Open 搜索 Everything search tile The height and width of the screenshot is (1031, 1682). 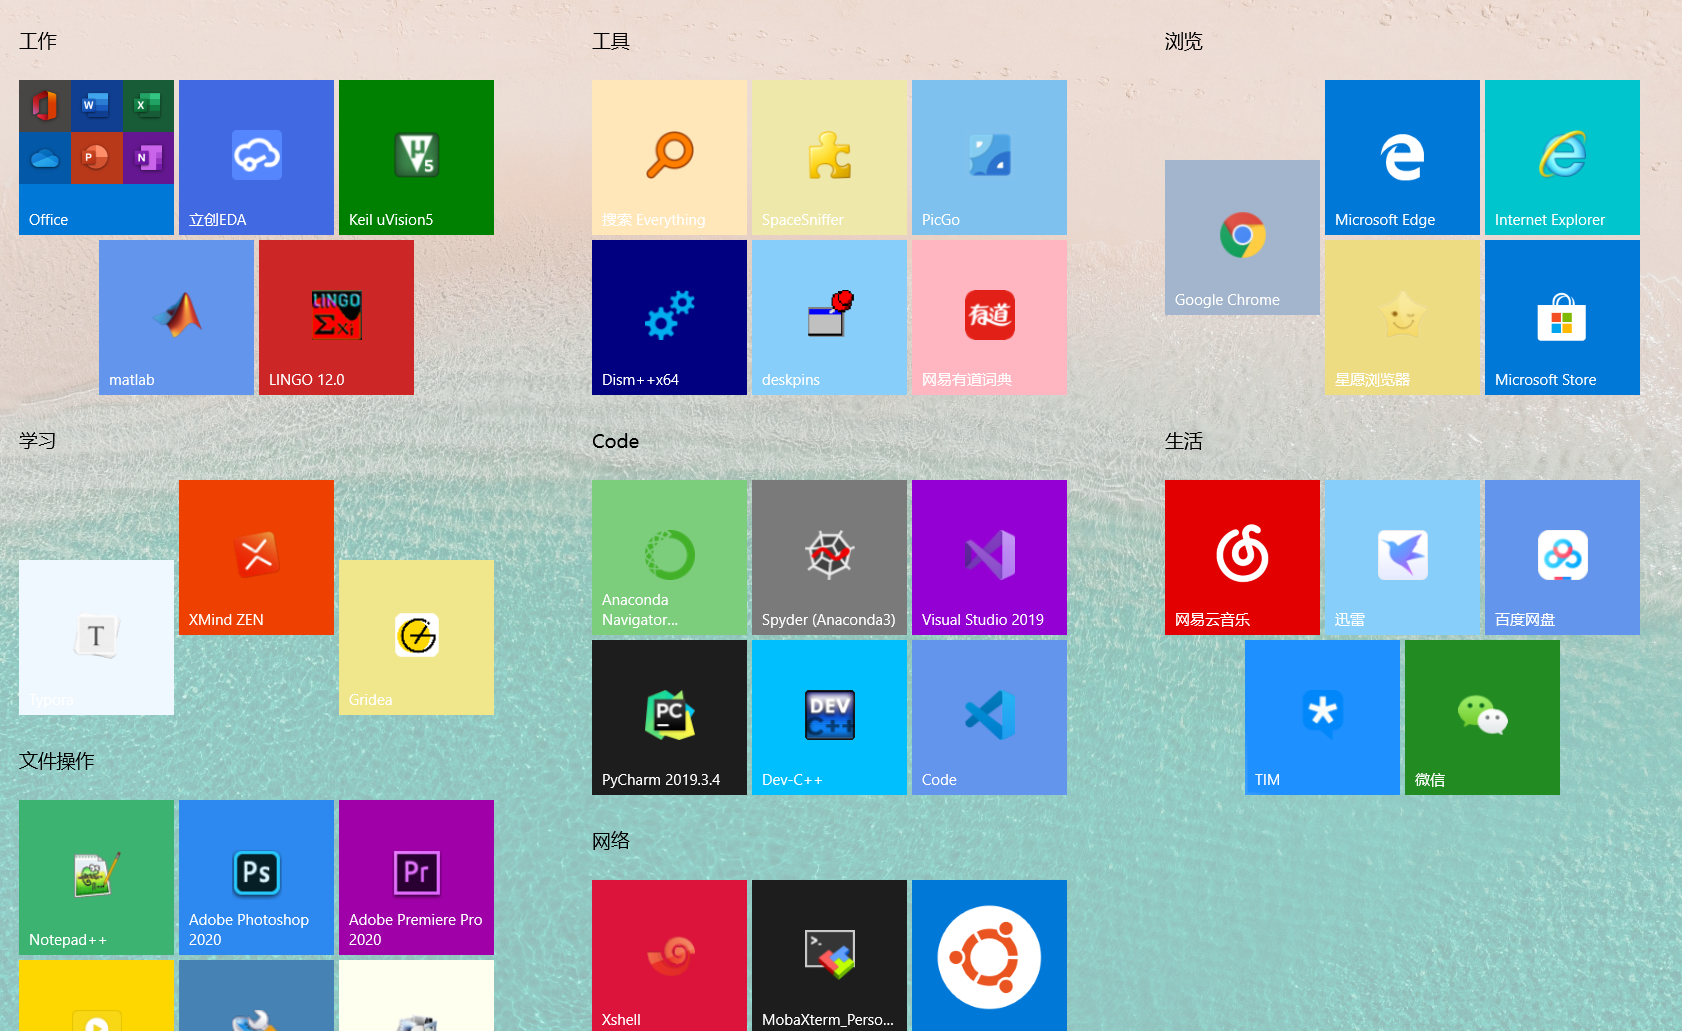669,157
